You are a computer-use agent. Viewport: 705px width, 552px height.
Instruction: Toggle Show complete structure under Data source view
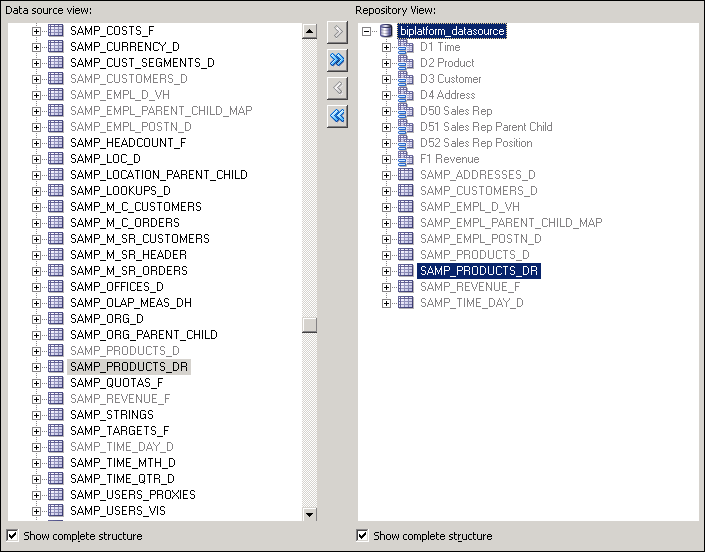[x=12, y=535]
